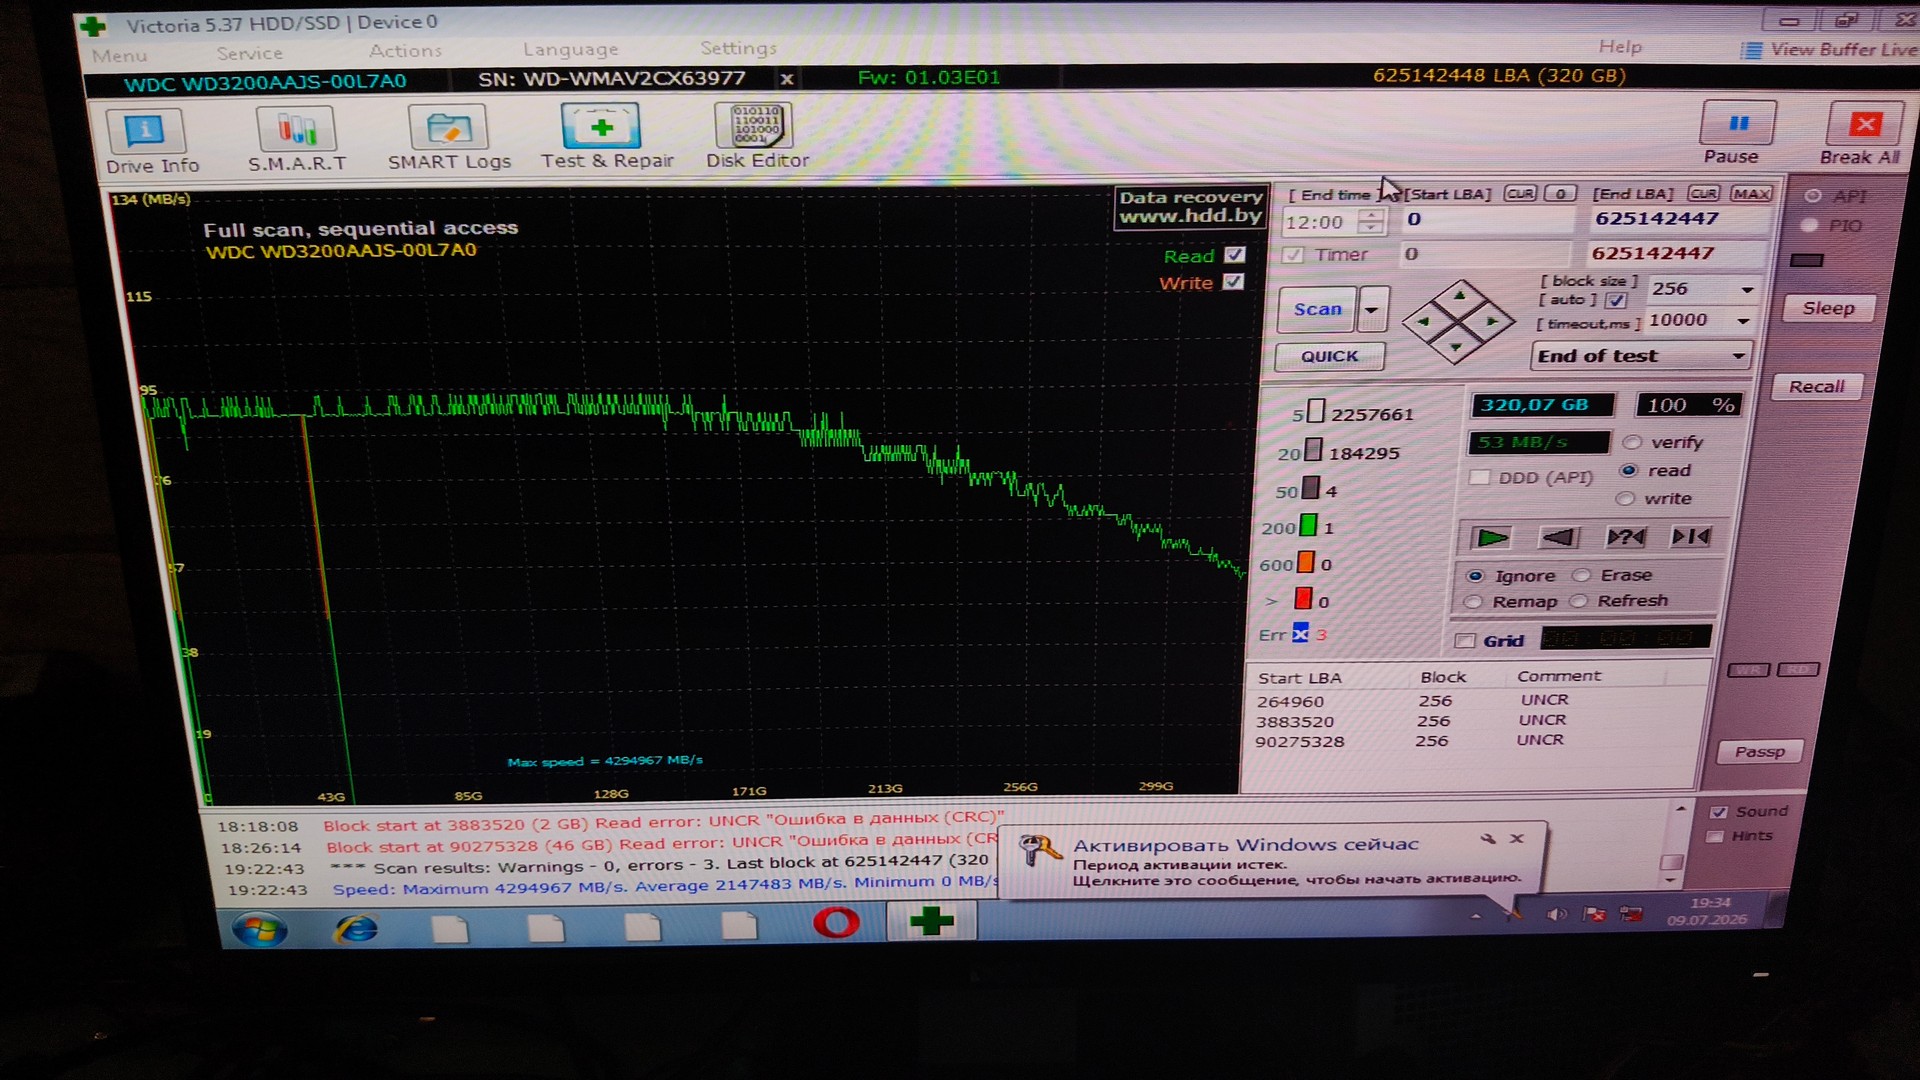Screen dimensions: 1920x1080
Task: Click the Passp button
Action: (1760, 752)
